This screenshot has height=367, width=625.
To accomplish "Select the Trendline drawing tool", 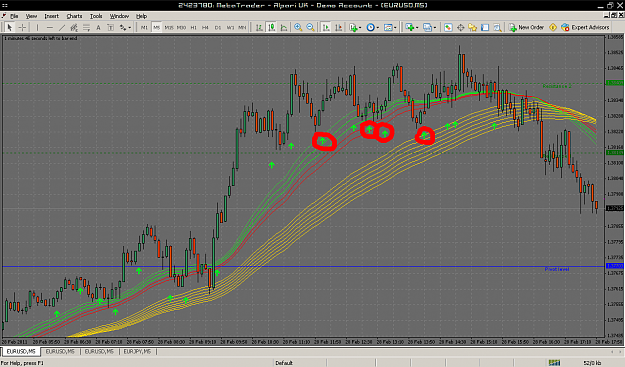I will [x=62, y=27].
